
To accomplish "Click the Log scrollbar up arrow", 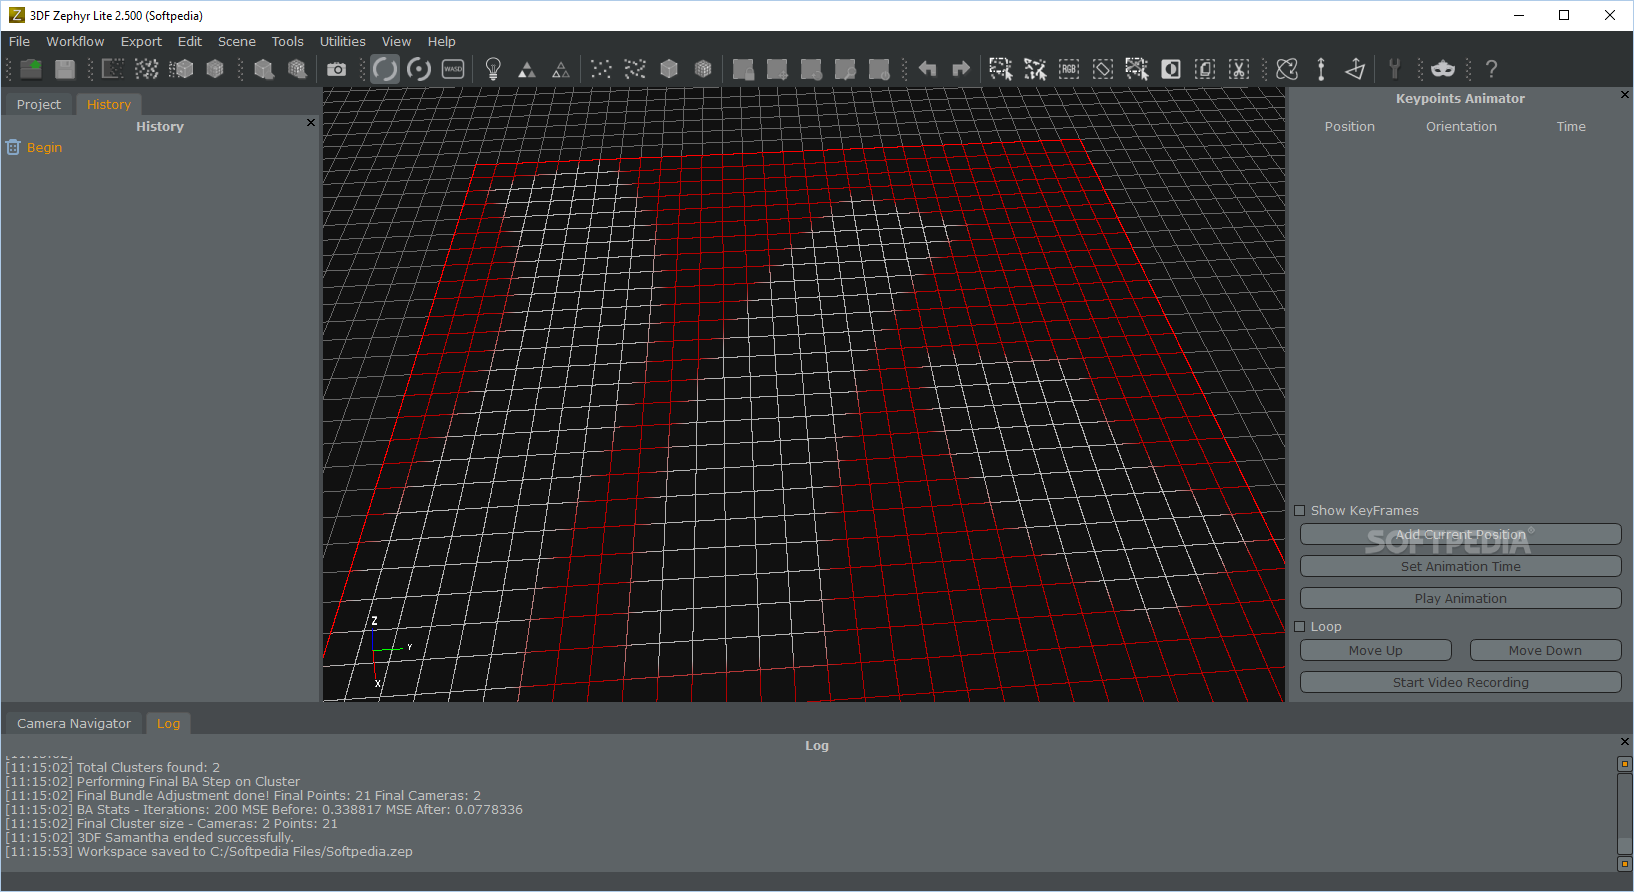I will point(1625,764).
